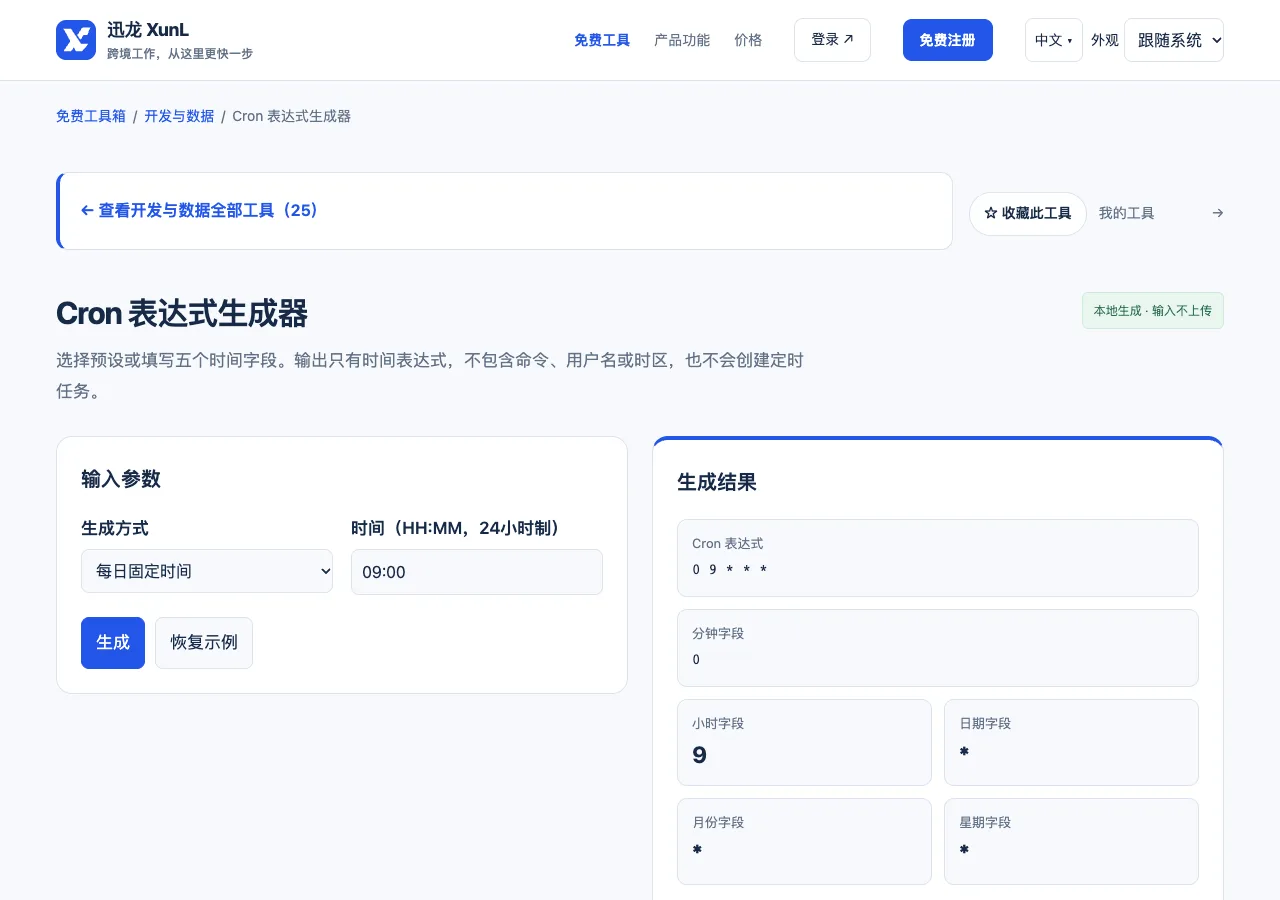Click the 小时字段 value 9

(x=699, y=755)
